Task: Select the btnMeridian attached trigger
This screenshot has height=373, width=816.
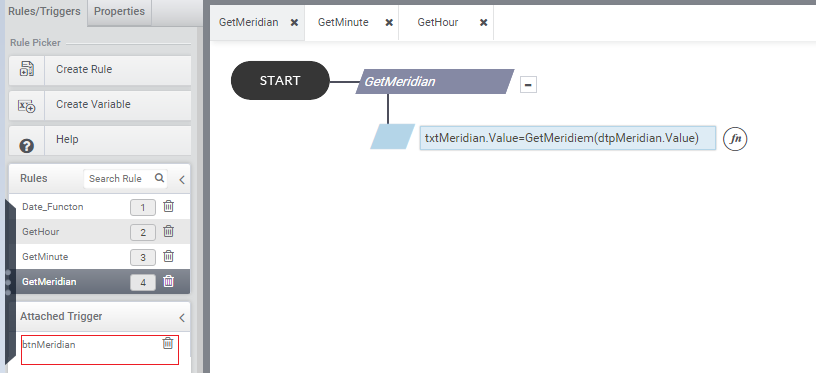Action: click(48, 344)
